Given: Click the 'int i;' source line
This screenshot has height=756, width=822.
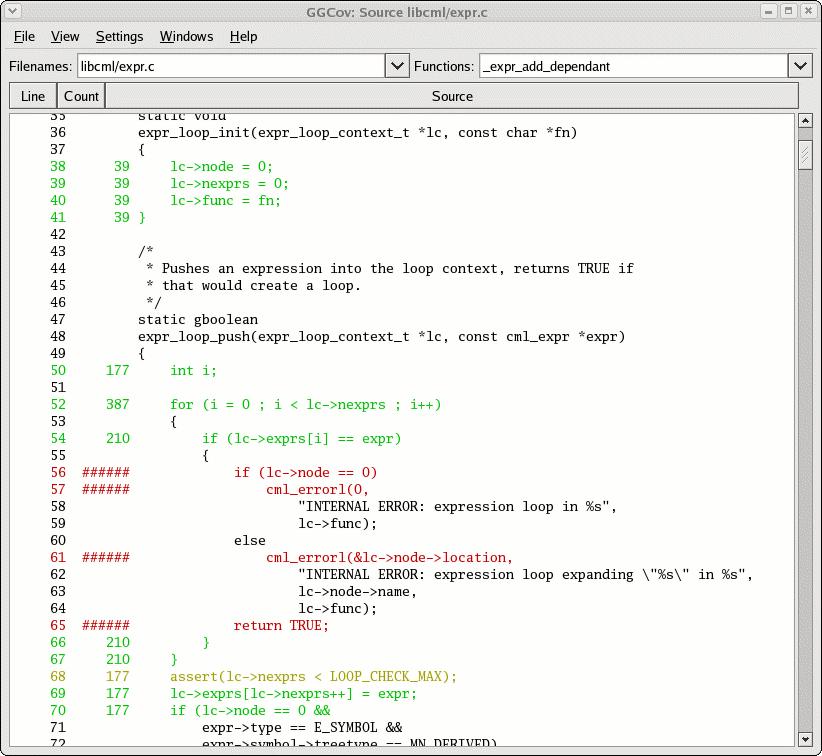Looking at the screenshot, I should click(x=193, y=371).
